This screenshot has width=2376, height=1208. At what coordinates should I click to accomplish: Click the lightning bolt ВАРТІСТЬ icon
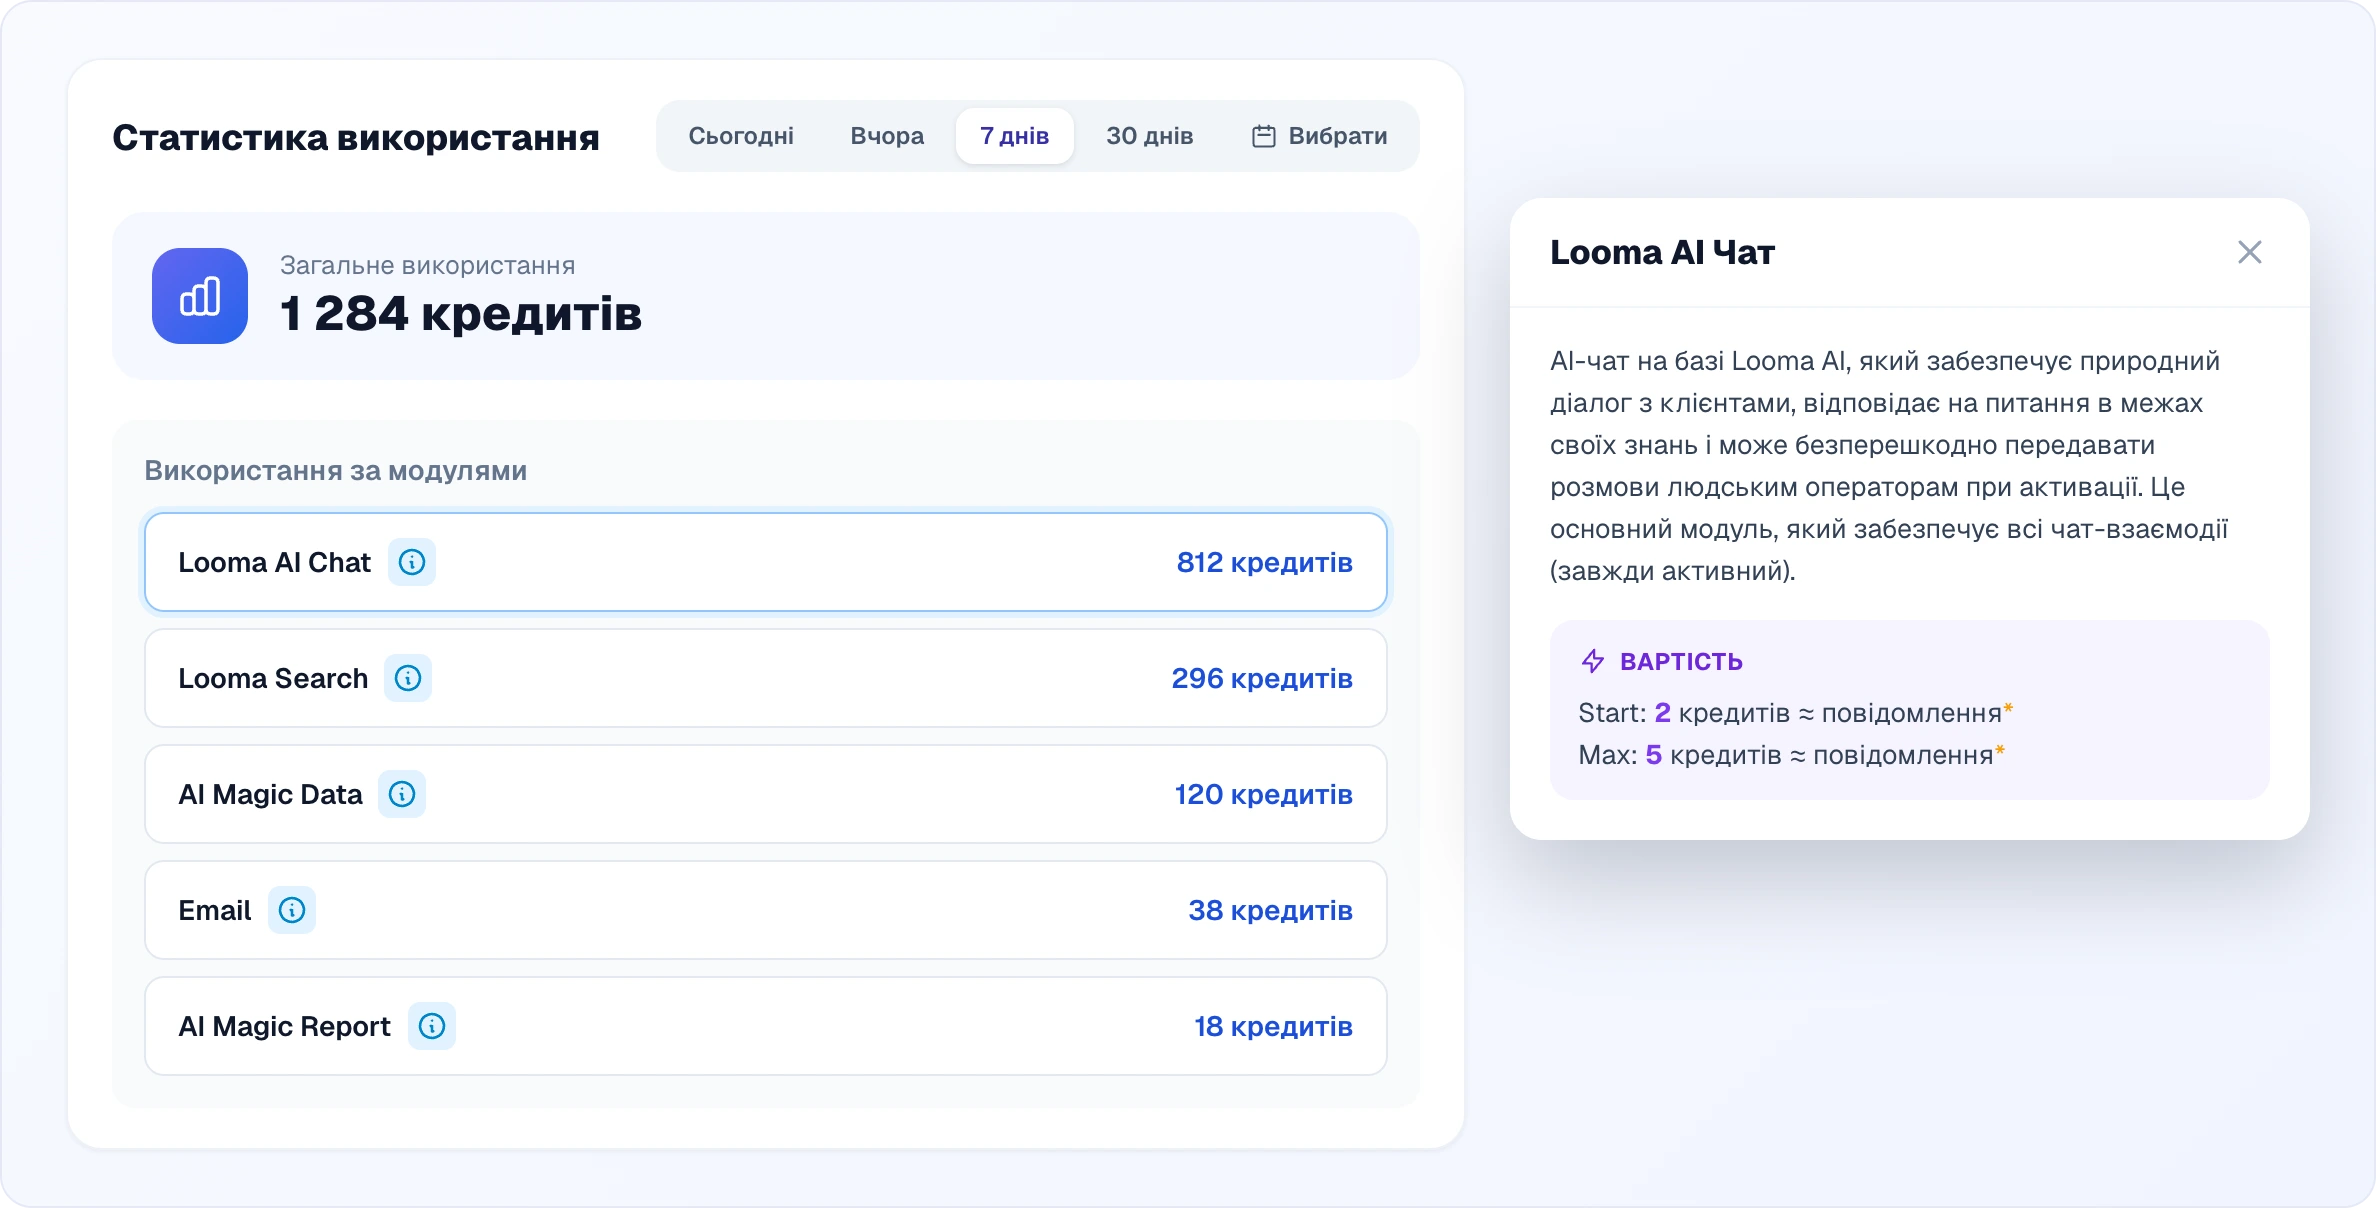coord(1593,661)
